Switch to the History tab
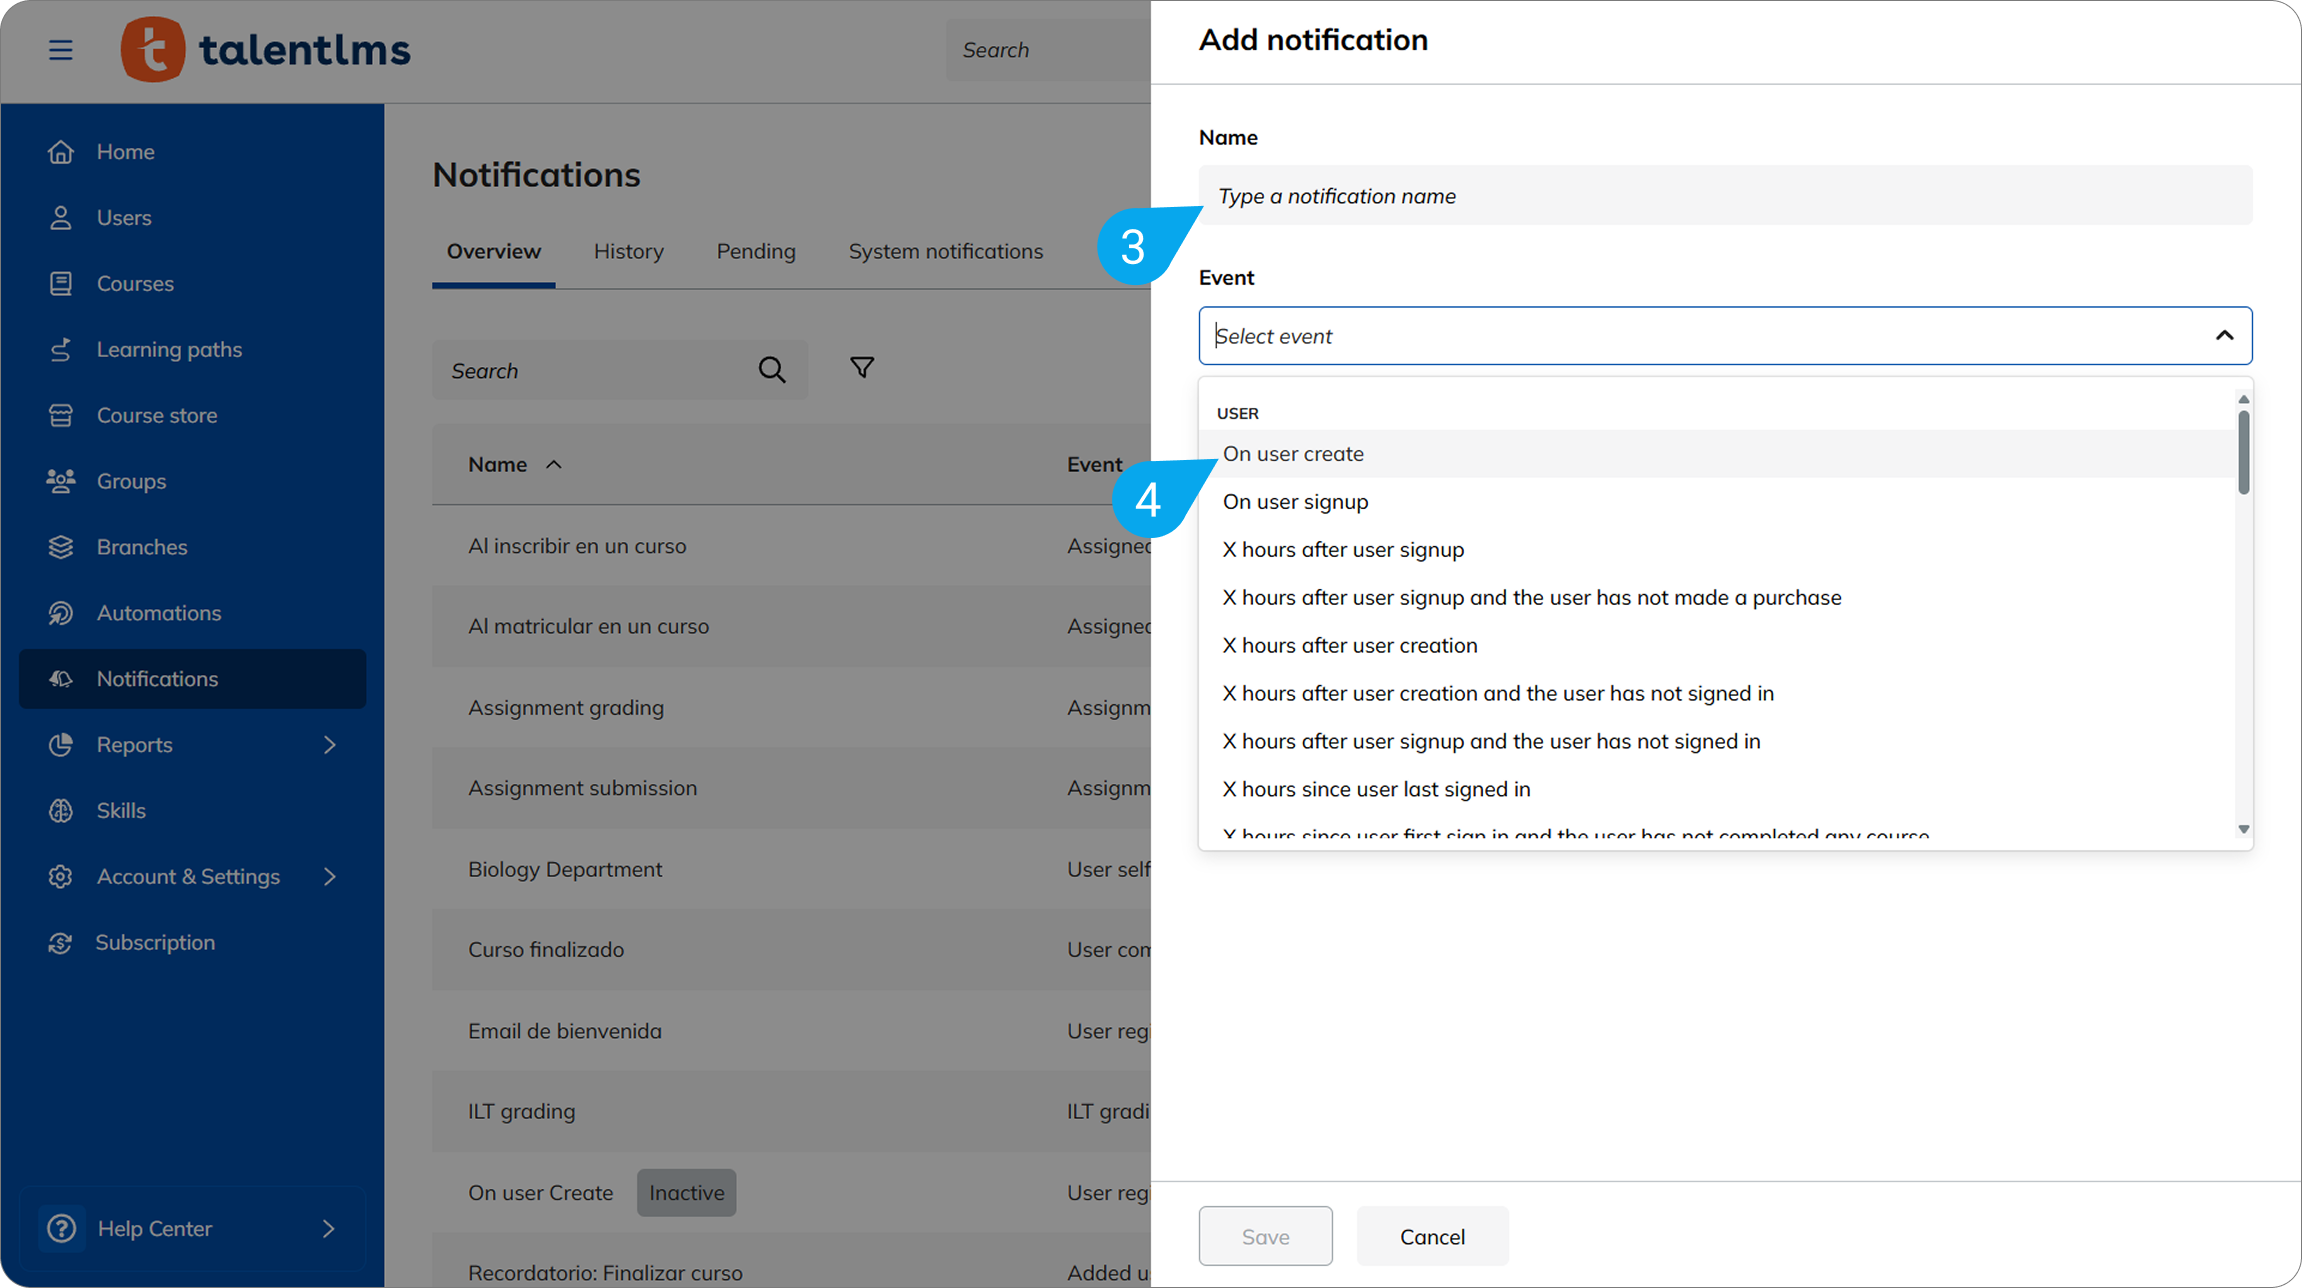Viewport: 2302px width, 1288px height. pyautogui.click(x=628, y=251)
